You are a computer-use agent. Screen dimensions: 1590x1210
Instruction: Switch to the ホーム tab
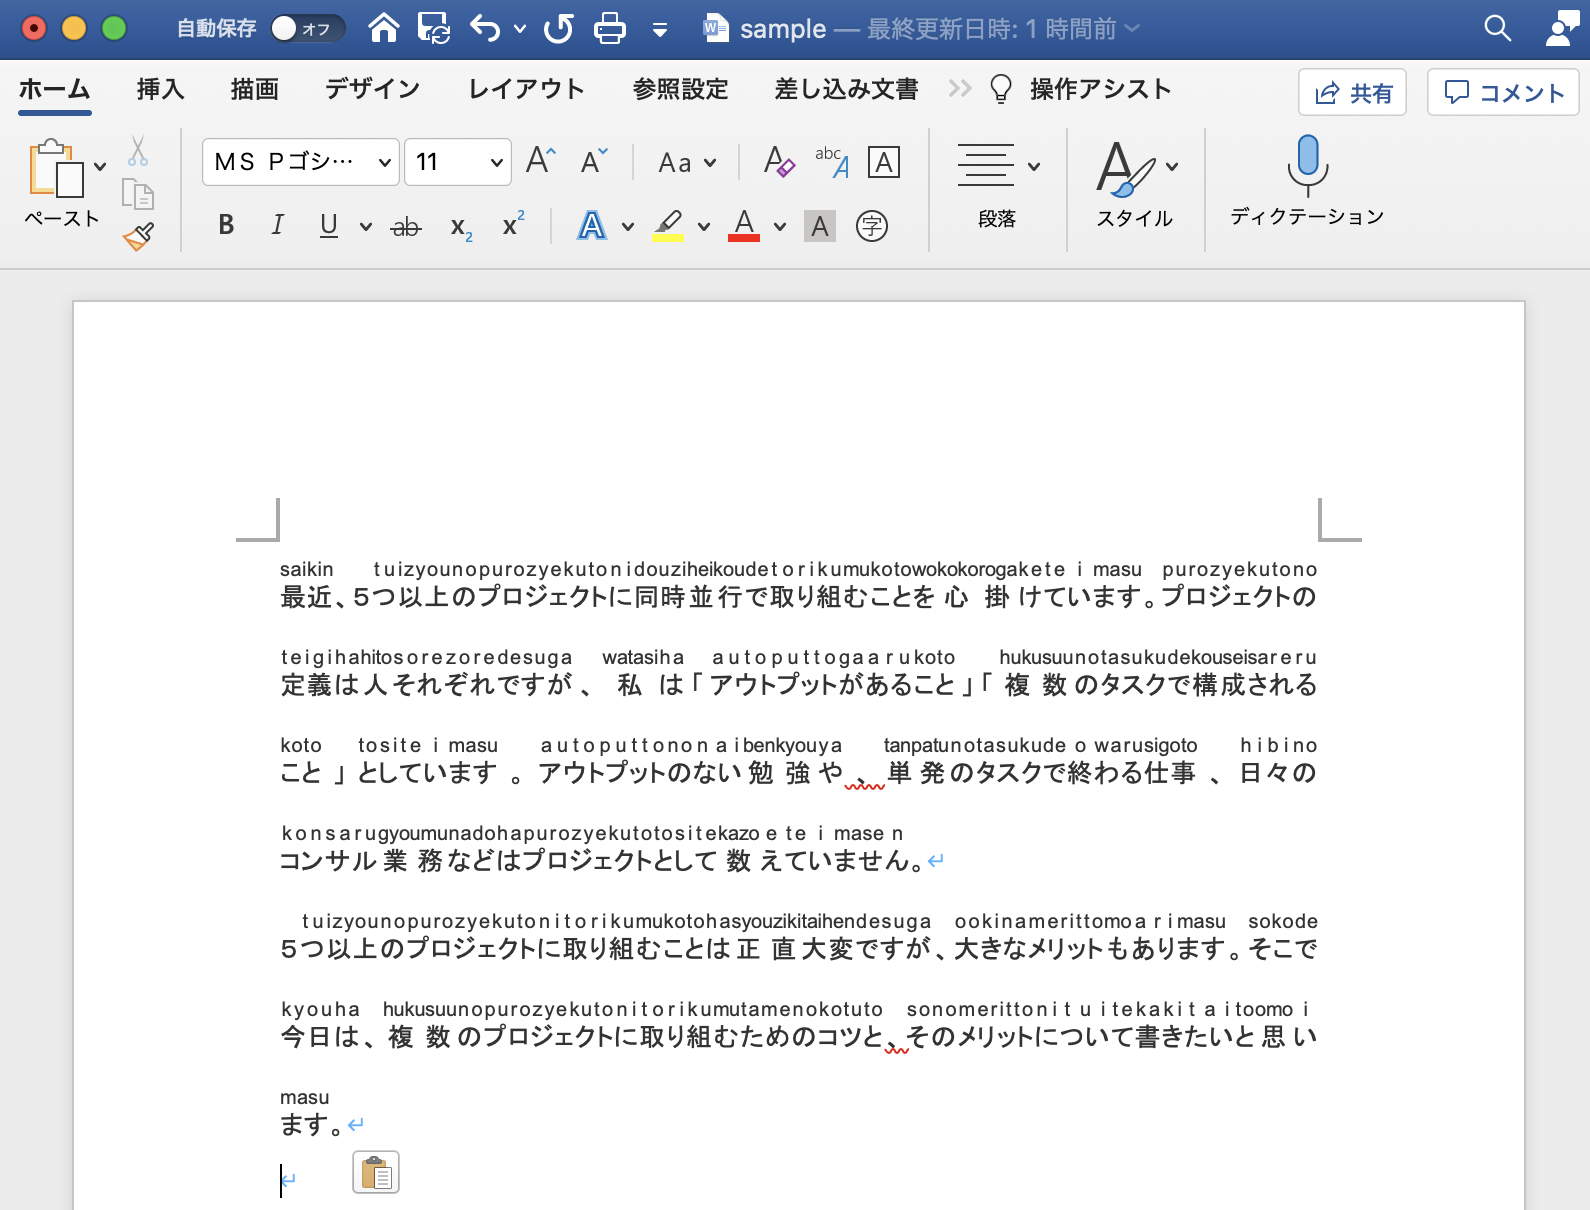pos(55,89)
